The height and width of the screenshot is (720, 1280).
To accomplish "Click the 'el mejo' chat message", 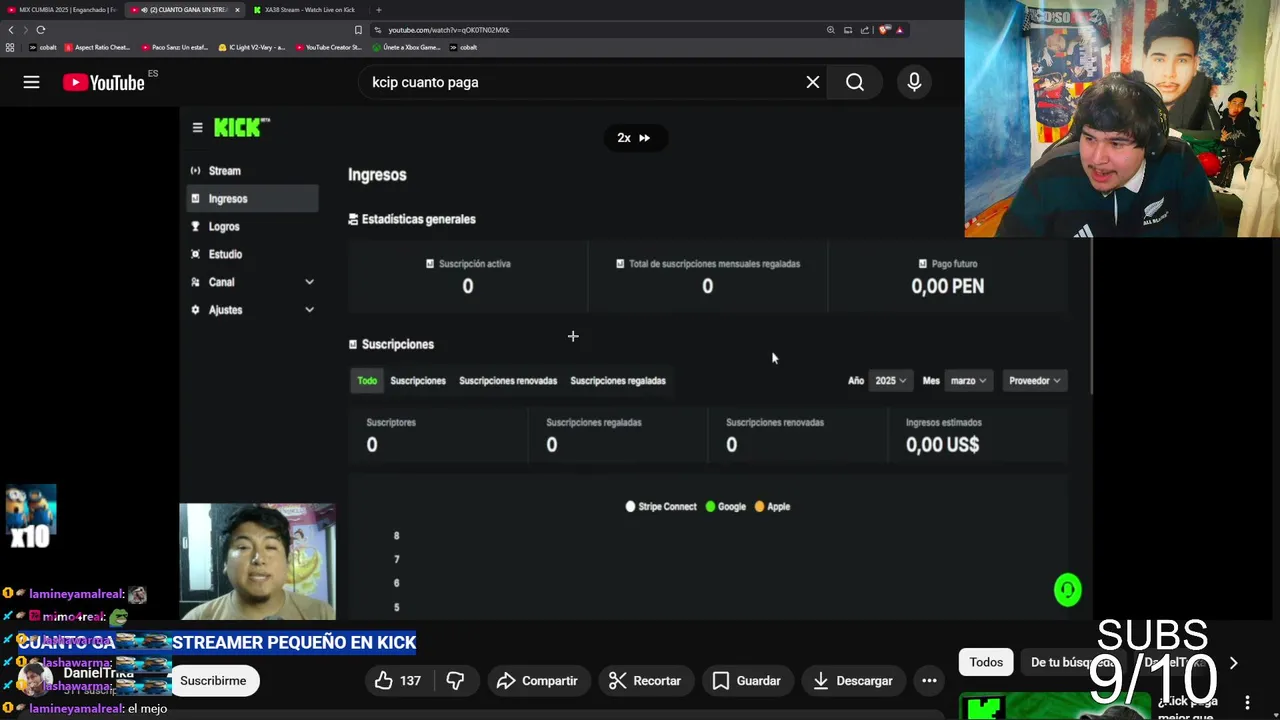I will 147,709.
